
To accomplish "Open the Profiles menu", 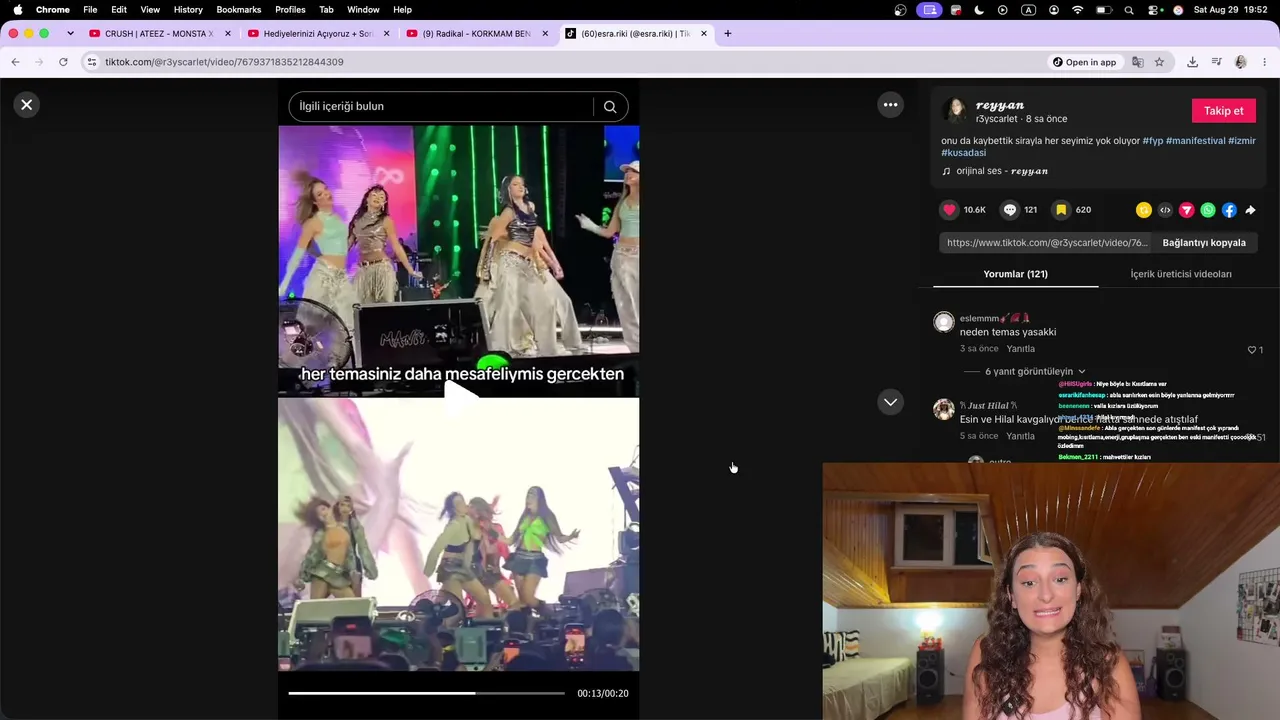I will coord(290,10).
